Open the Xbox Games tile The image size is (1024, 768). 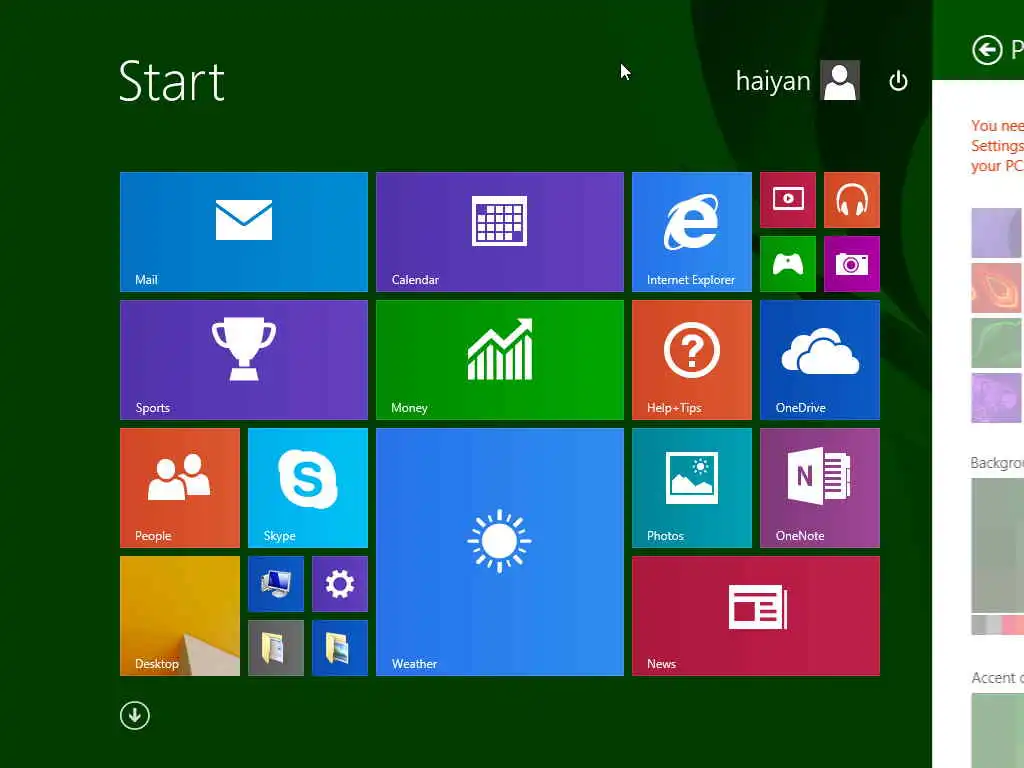tap(788, 264)
